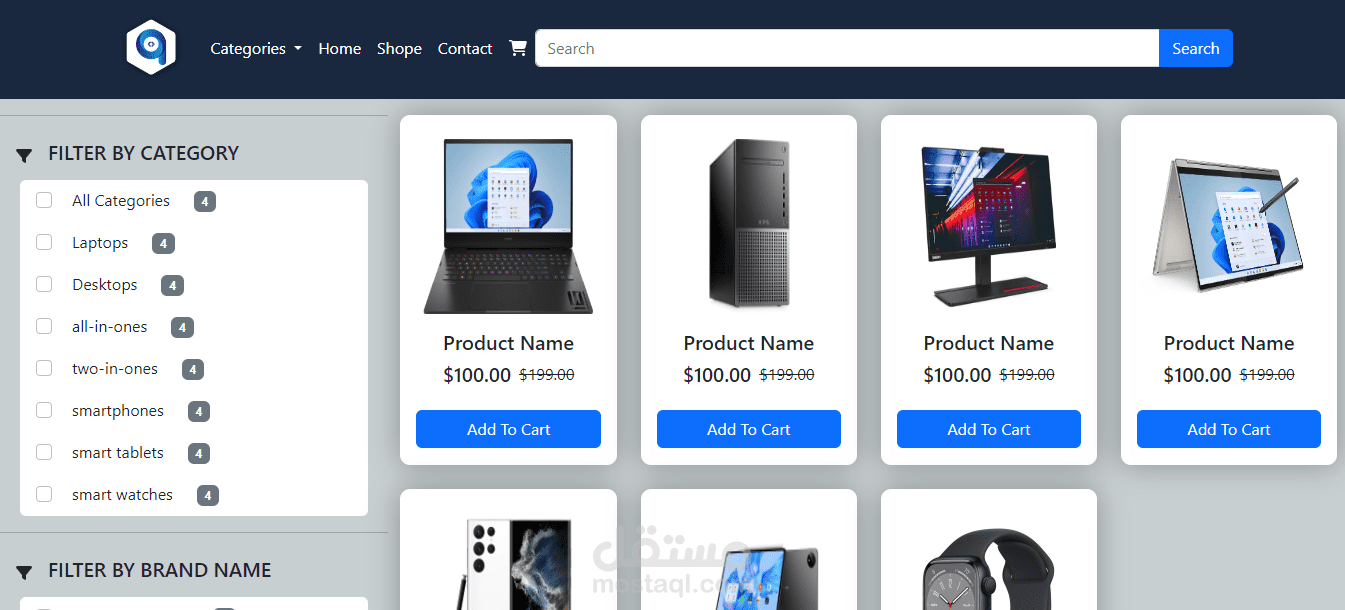
Task: Click the blue Search button
Action: (1196, 48)
